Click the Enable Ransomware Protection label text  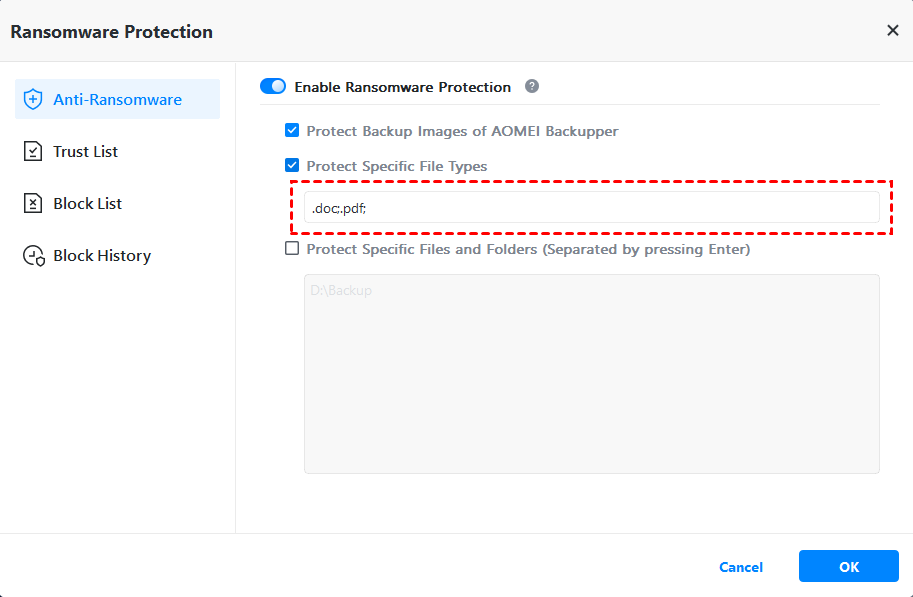[x=402, y=87]
